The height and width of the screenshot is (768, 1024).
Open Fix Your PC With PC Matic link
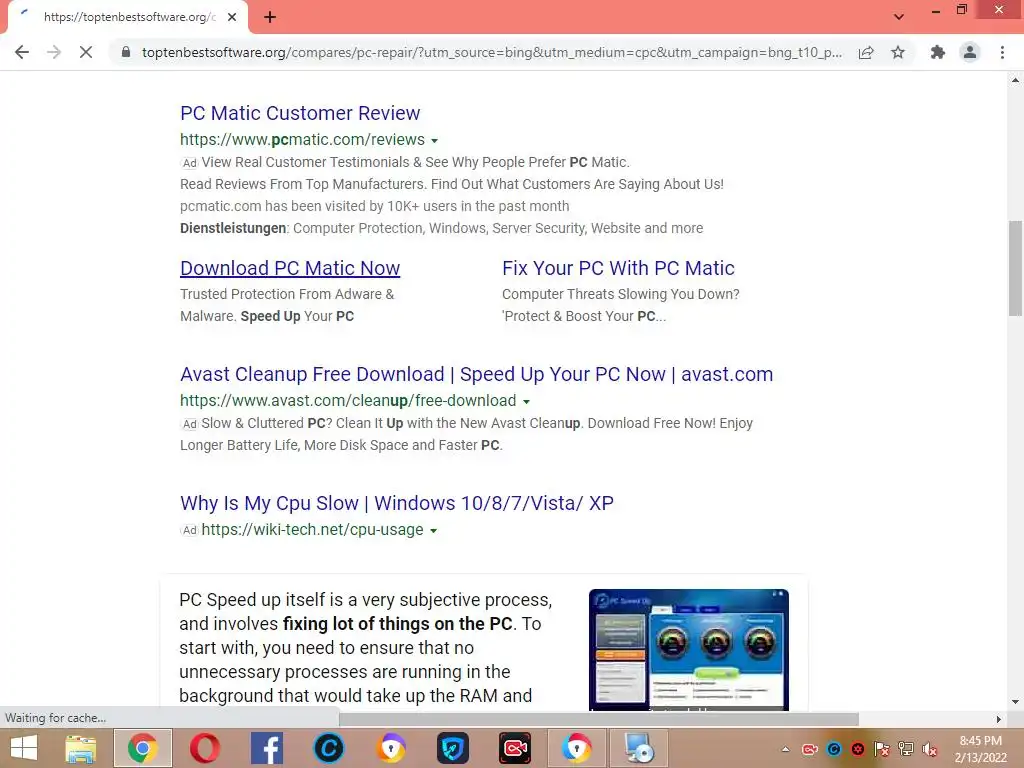point(618,268)
